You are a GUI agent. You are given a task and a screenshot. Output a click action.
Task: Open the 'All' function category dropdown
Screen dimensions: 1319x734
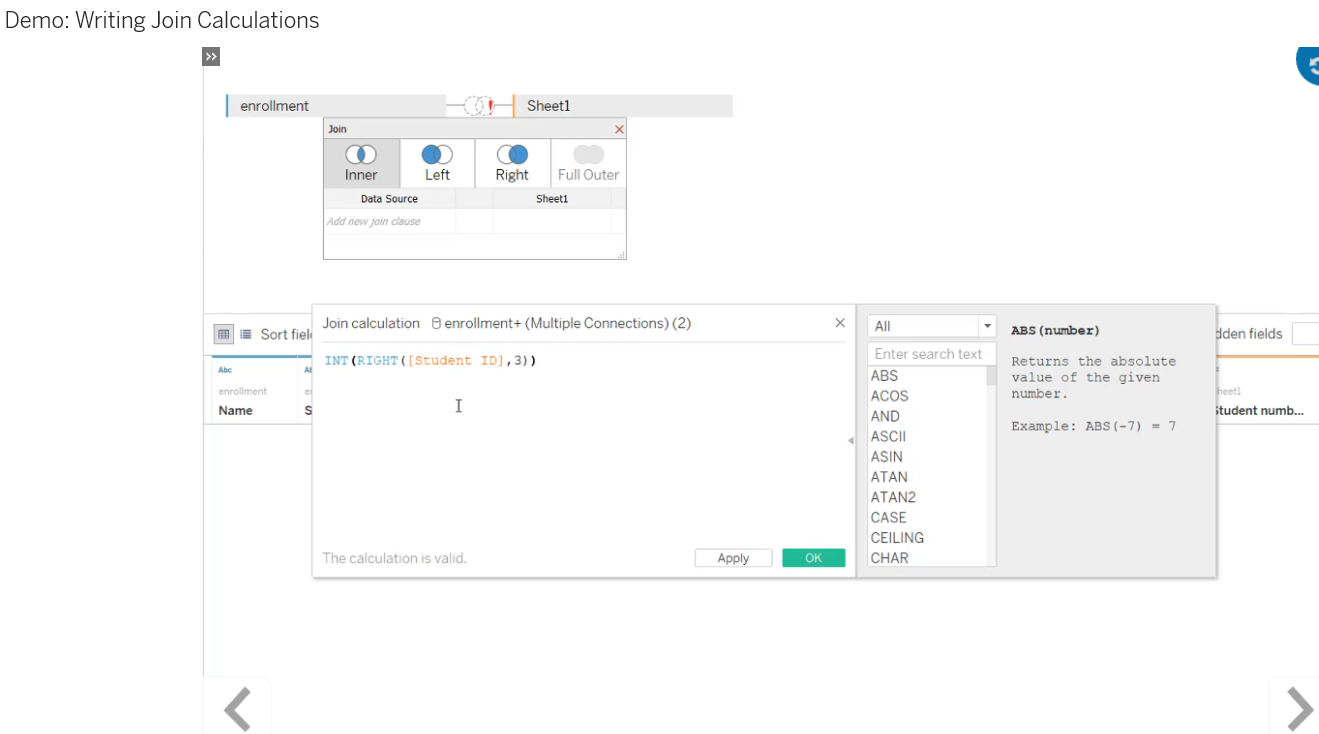(932, 326)
